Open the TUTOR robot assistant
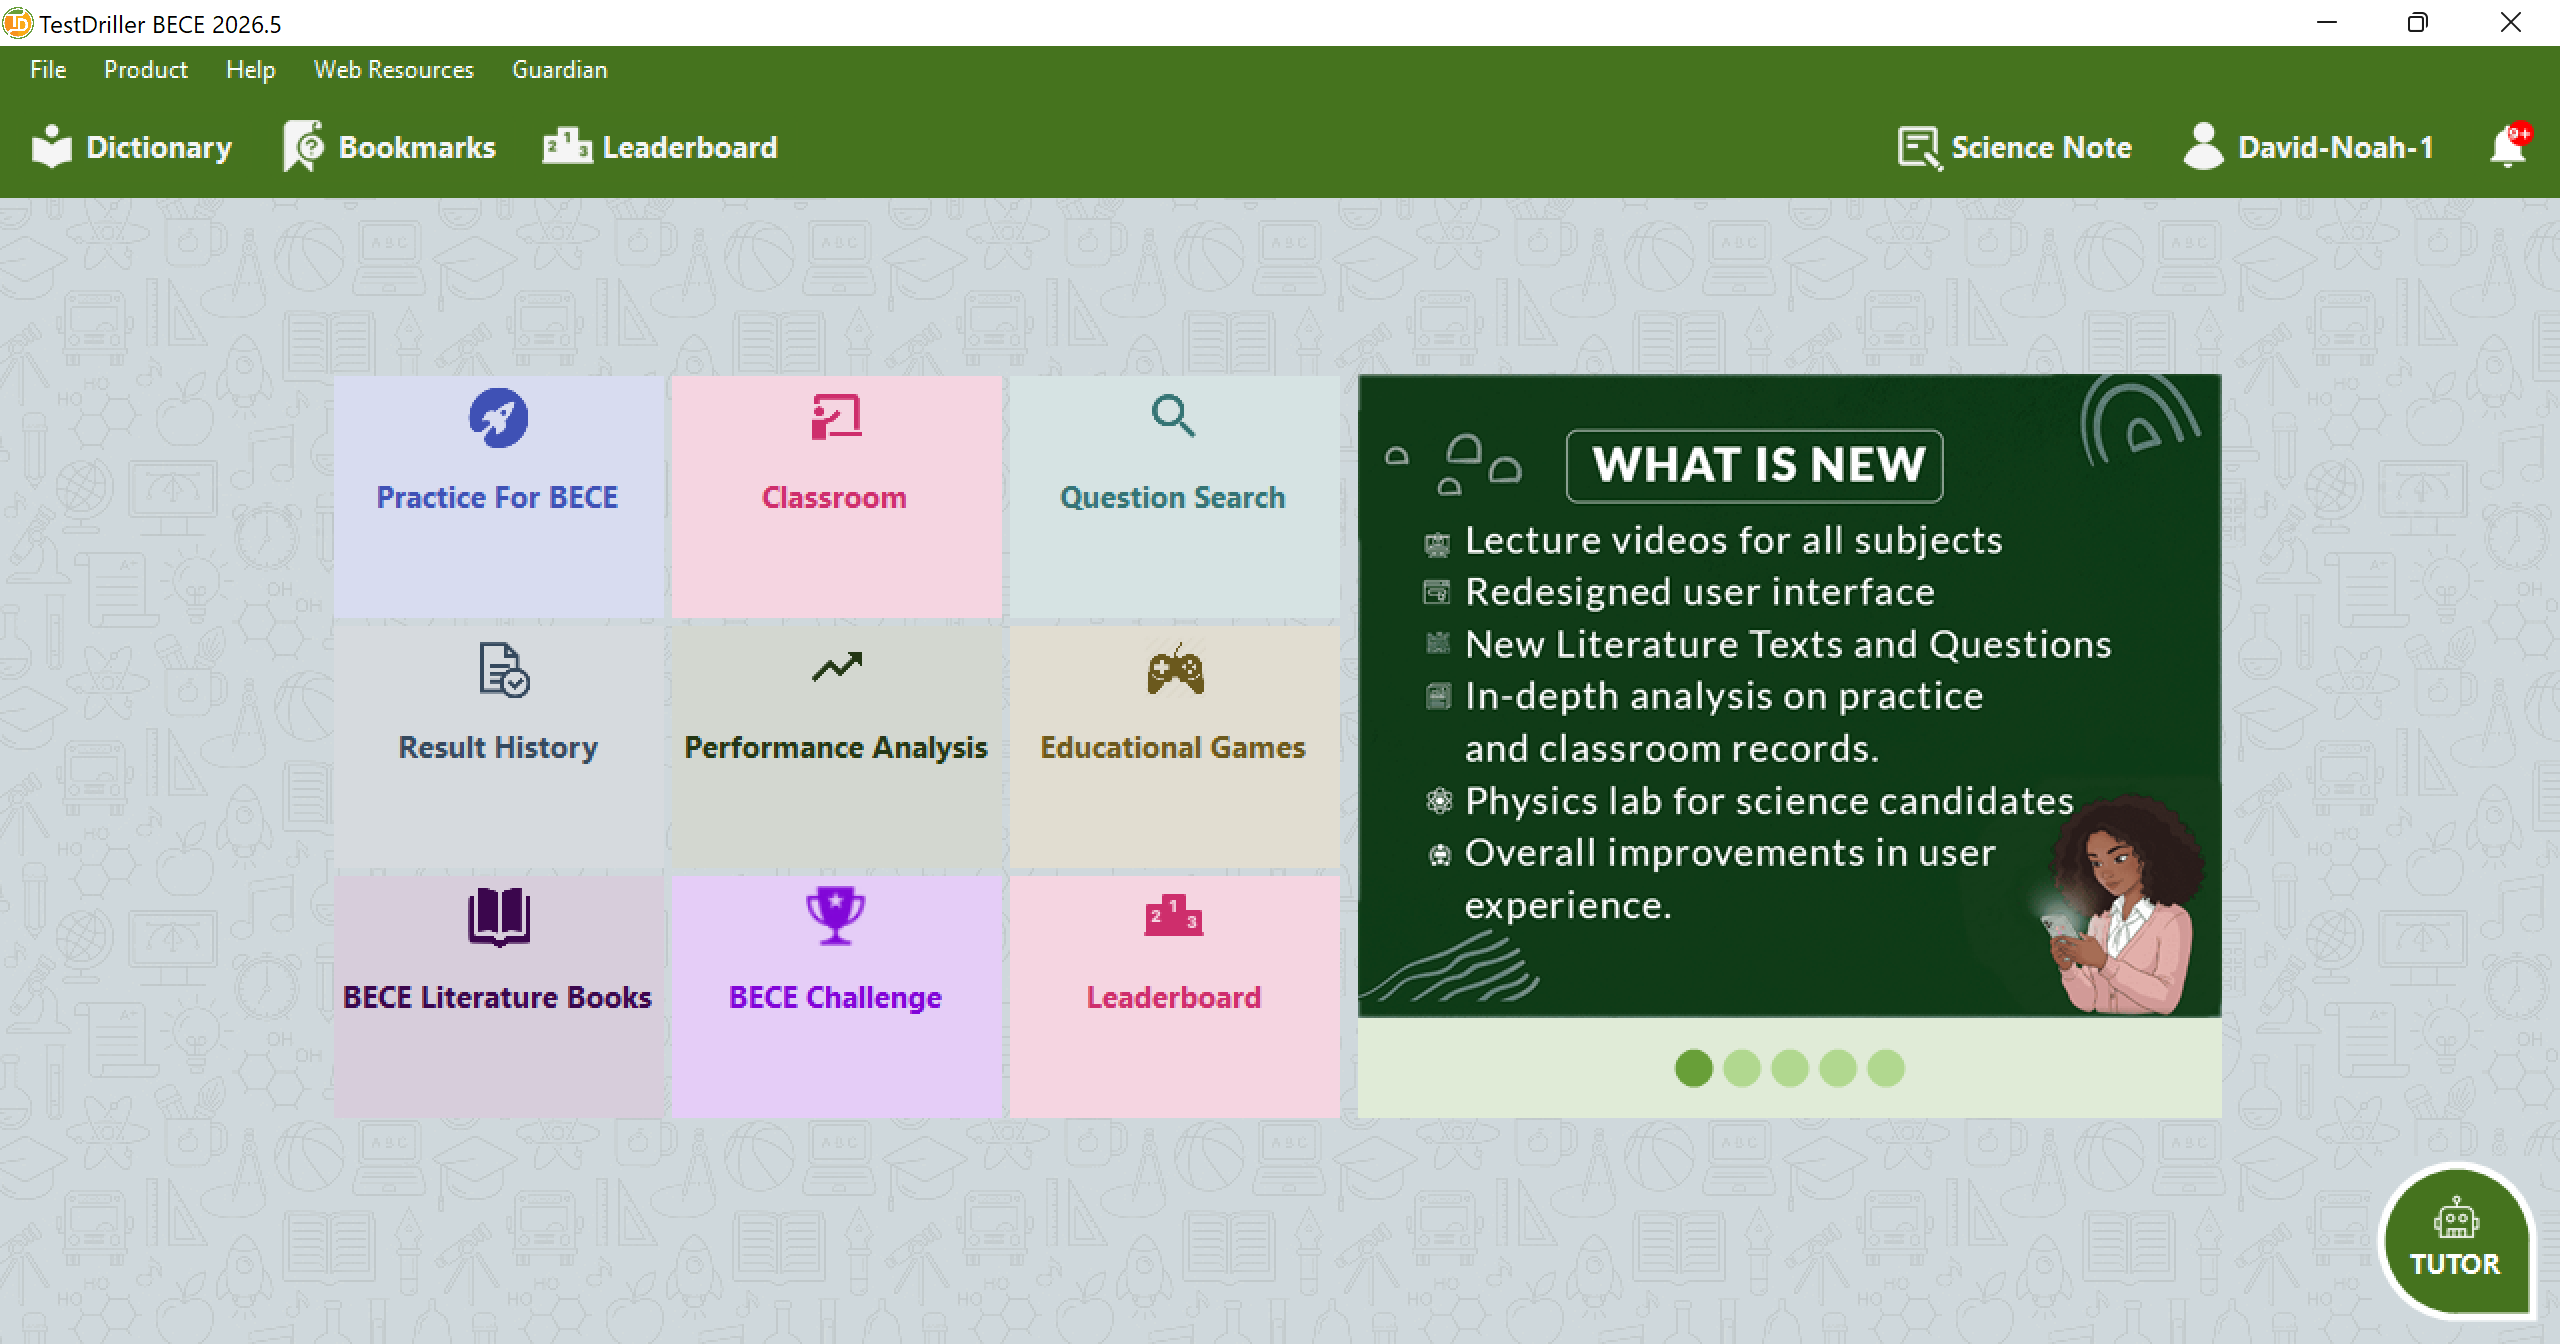This screenshot has height=1344, width=2560. click(2455, 1240)
